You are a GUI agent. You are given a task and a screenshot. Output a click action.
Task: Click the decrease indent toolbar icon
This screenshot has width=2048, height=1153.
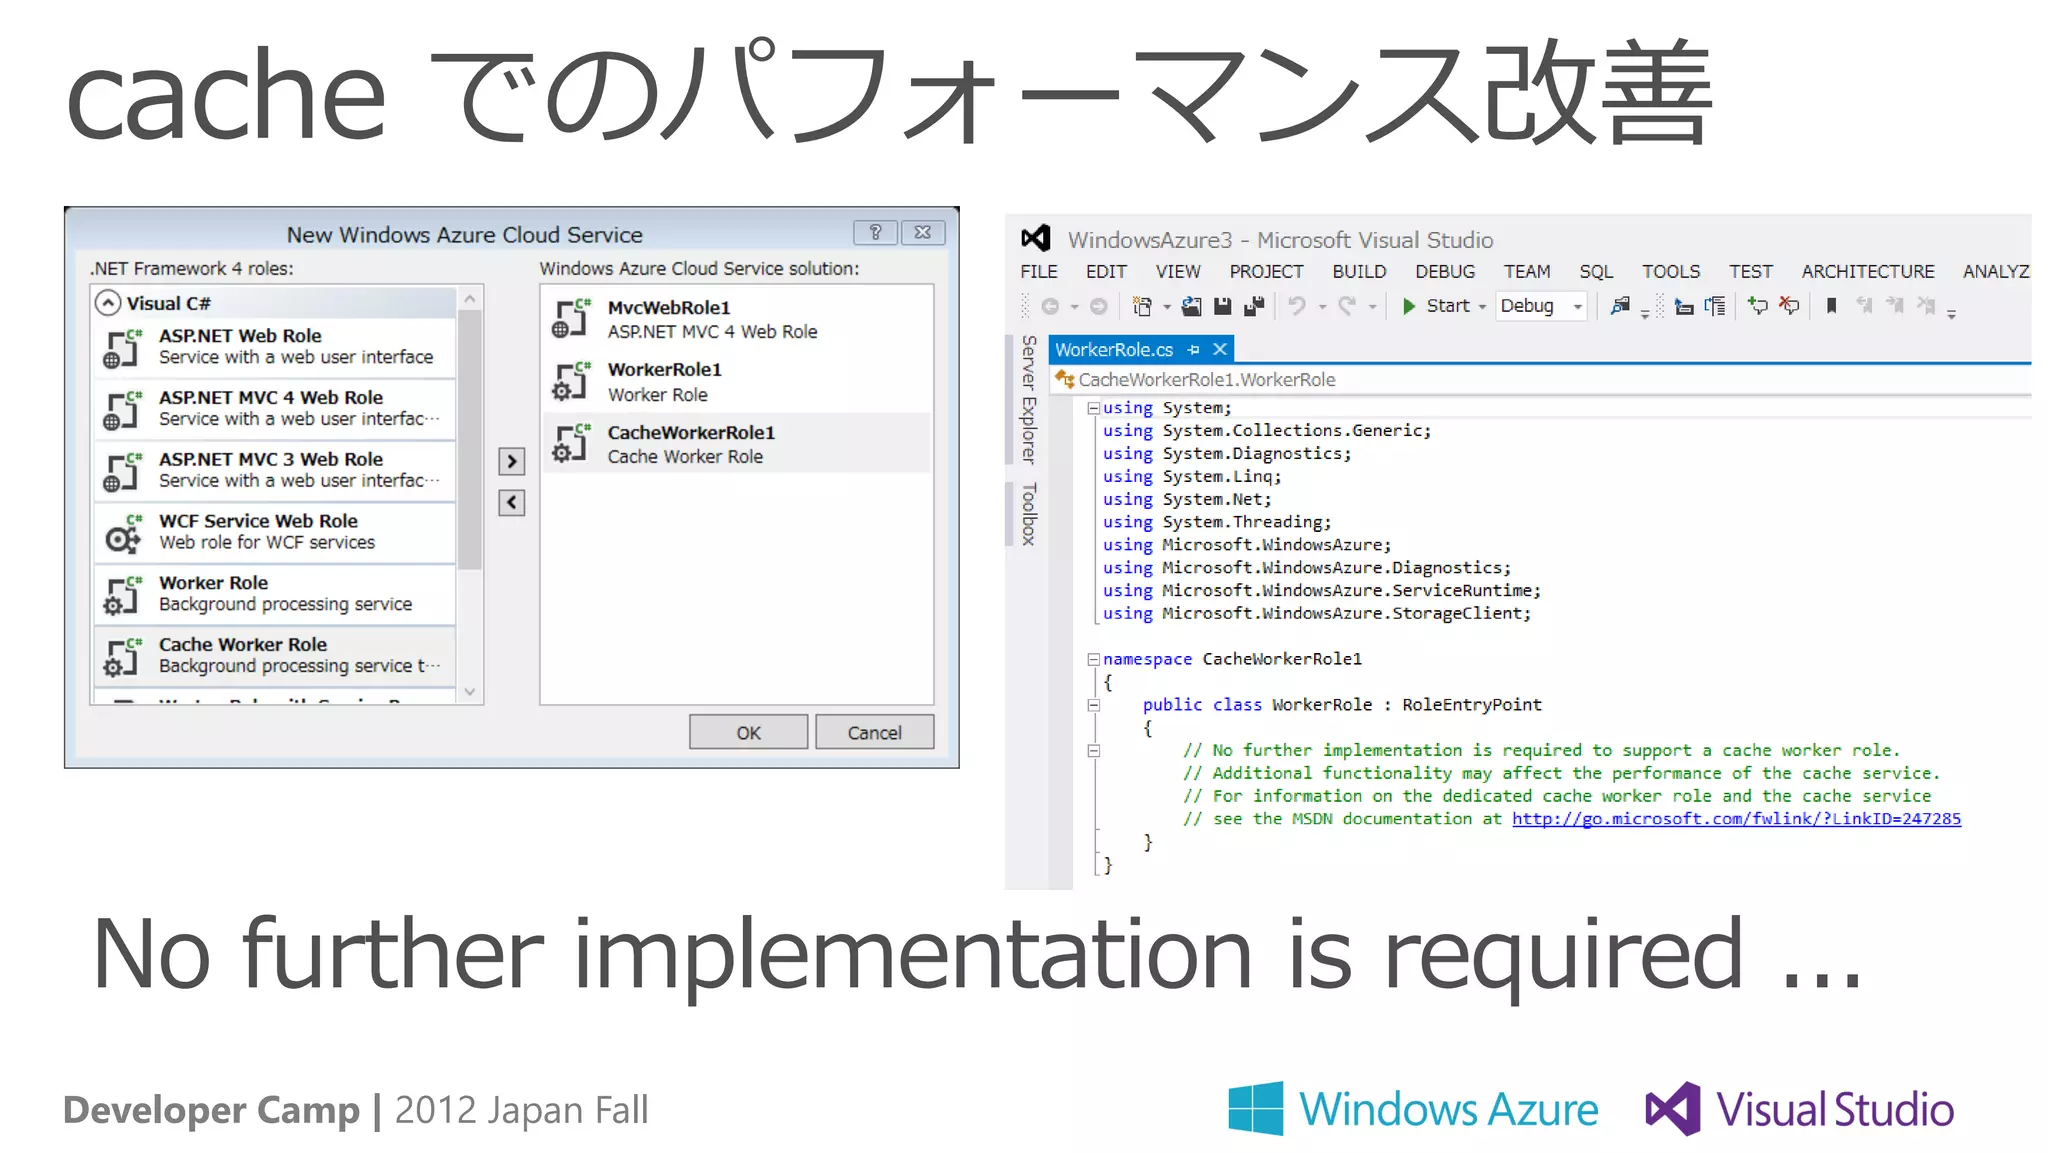coord(1684,307)
